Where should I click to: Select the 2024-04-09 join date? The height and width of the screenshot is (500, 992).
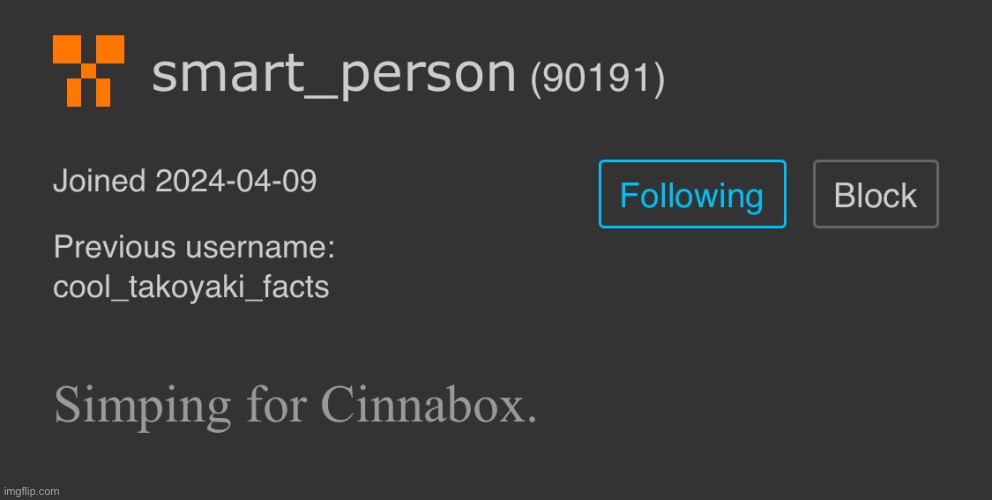point(236,181)
